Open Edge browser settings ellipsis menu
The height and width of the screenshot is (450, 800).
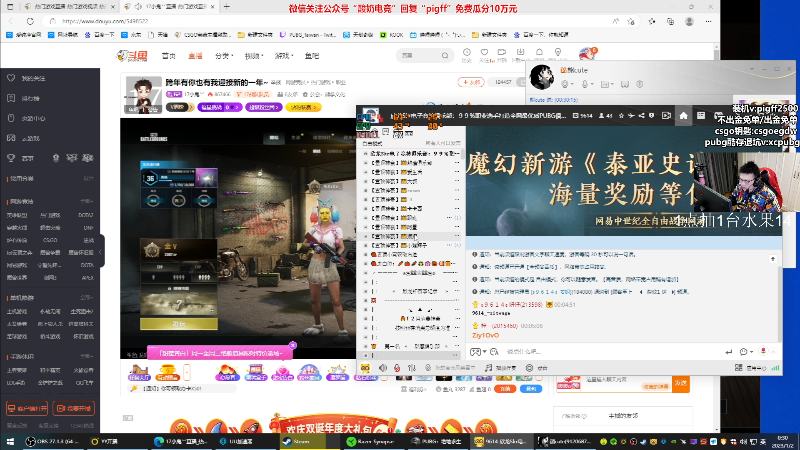[x=708, y=21]
